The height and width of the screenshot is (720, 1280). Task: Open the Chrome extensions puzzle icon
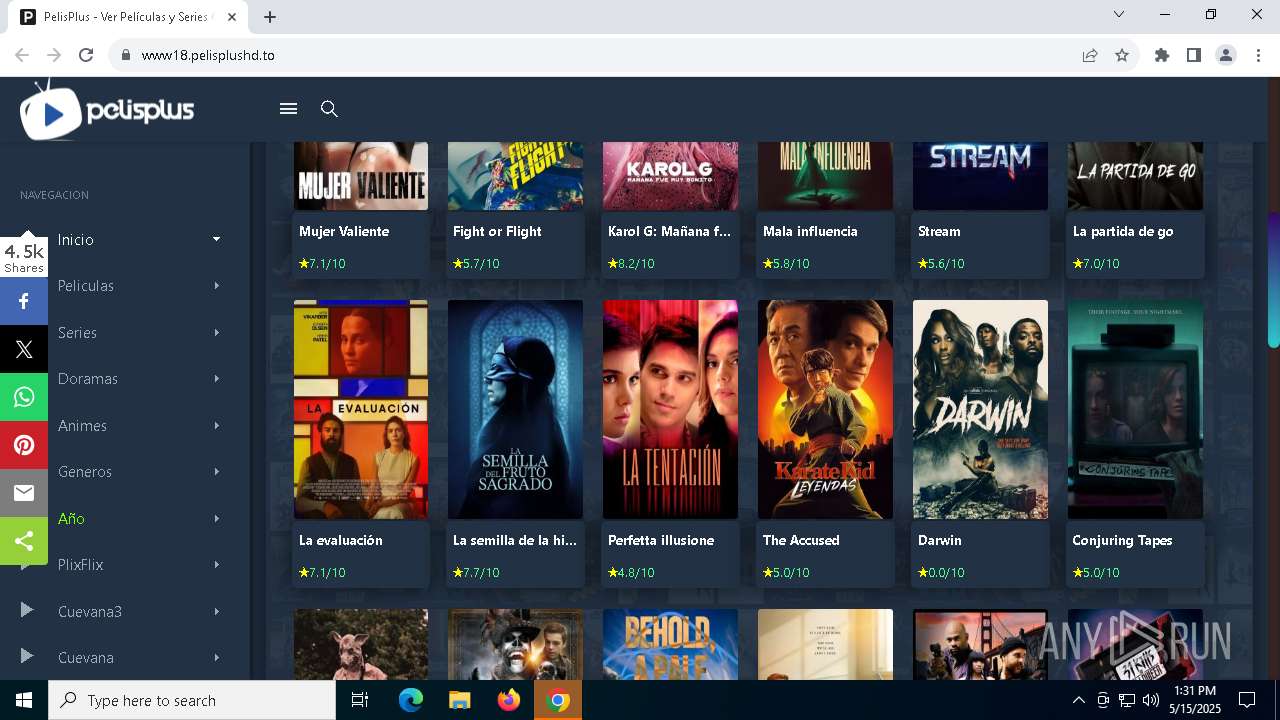[x=1162, y=55]
